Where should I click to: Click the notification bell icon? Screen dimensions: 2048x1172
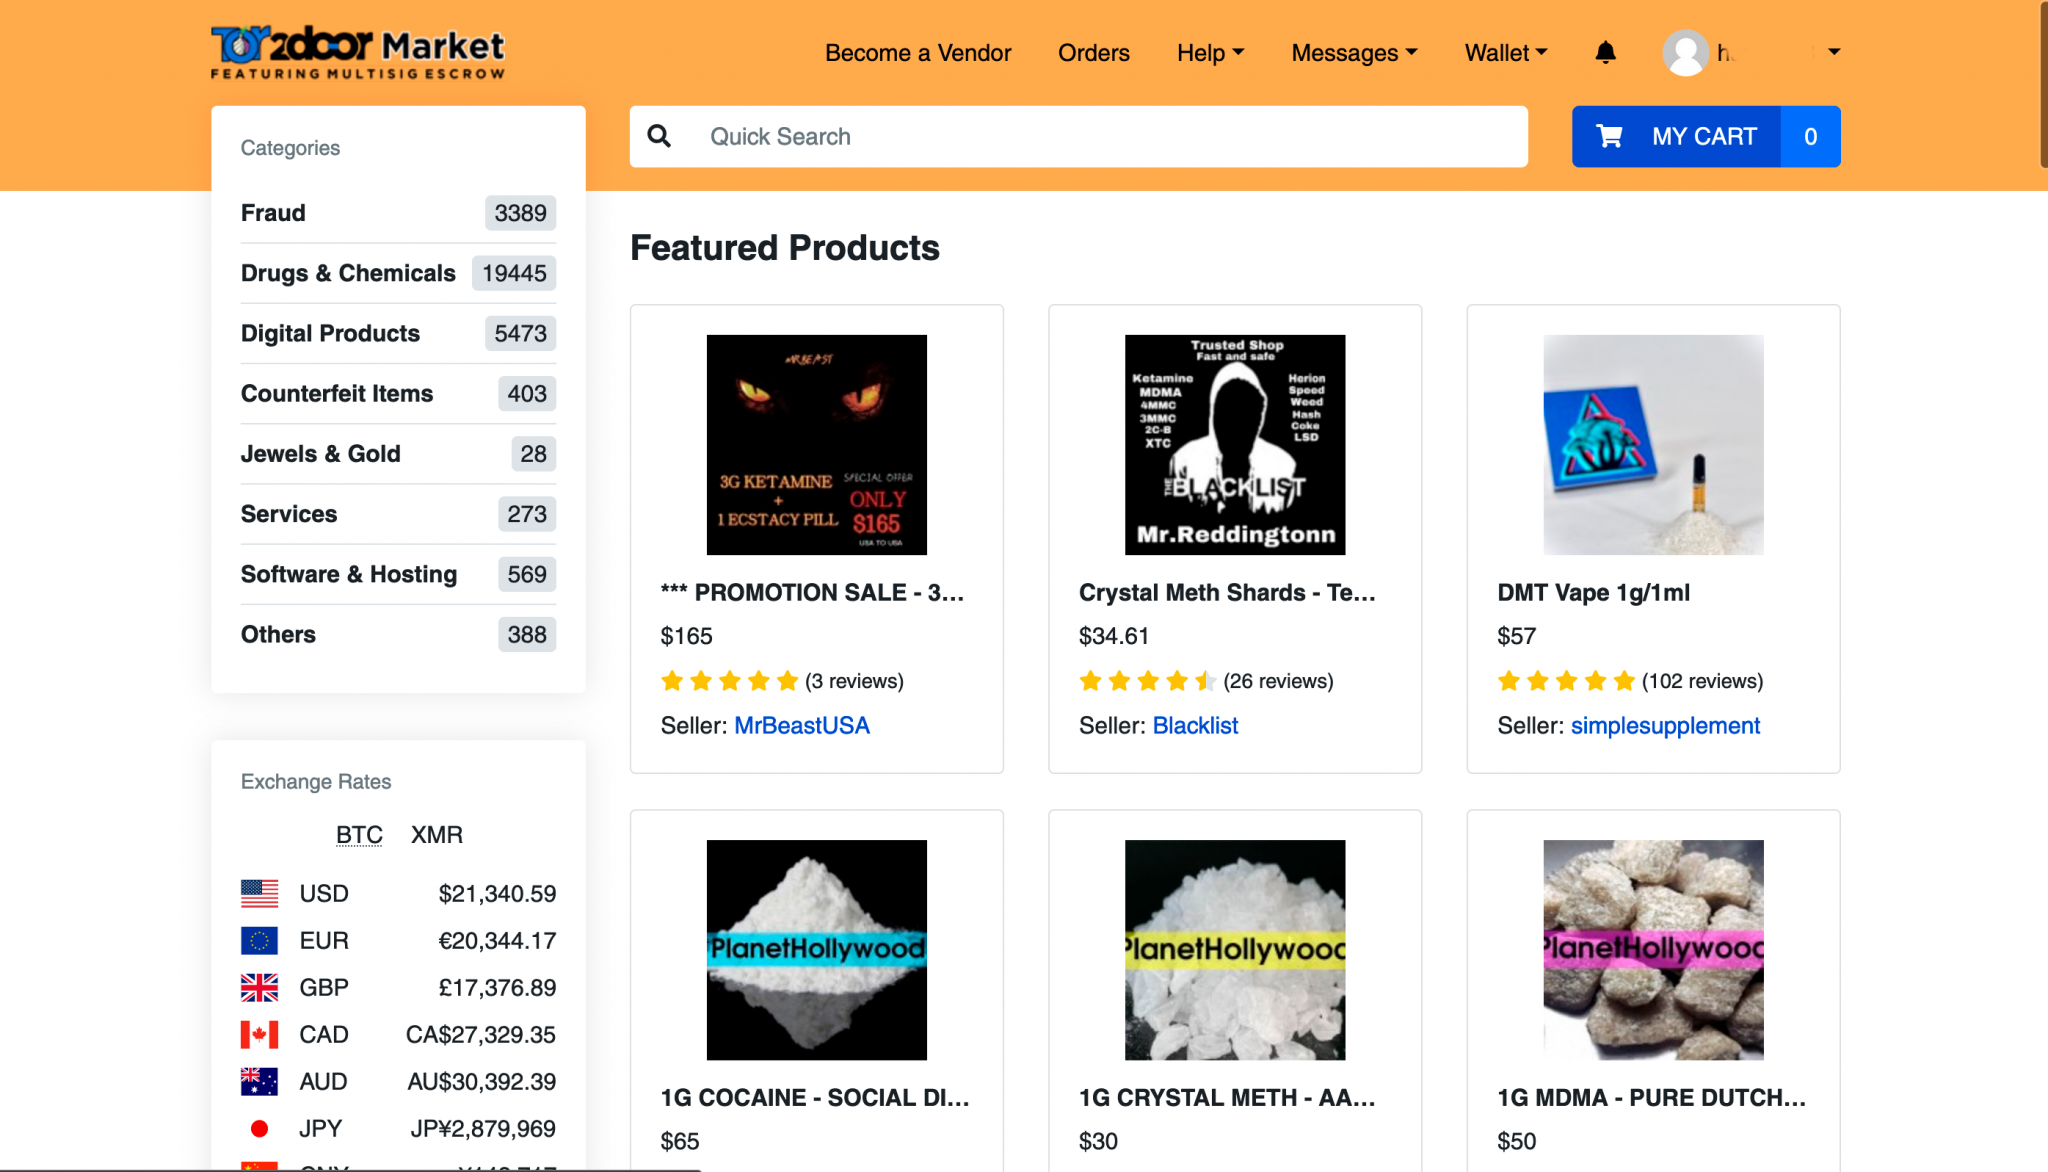click(x=1605, y=52)
